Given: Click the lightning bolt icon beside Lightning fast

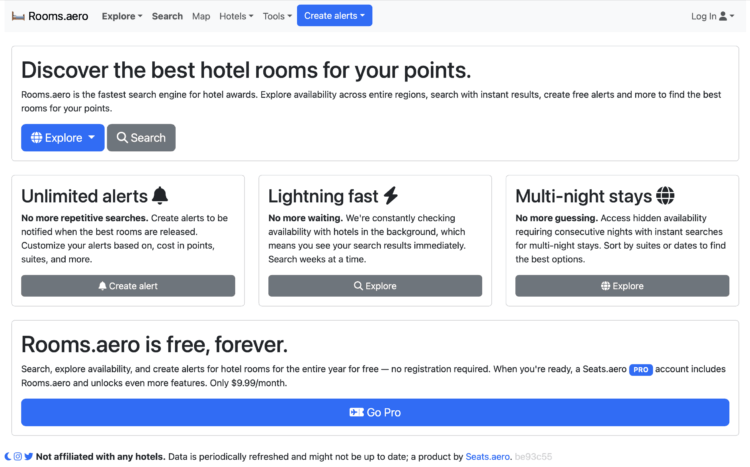Looking at the screenshot, I should (391, 196).
